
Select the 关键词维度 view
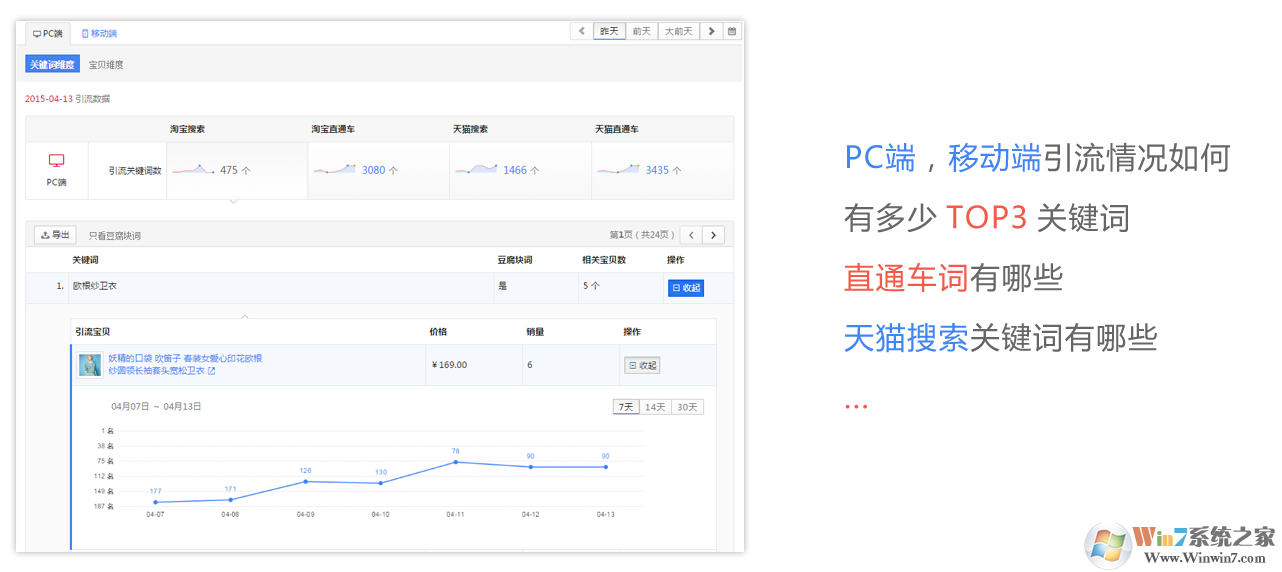(52, 64)
